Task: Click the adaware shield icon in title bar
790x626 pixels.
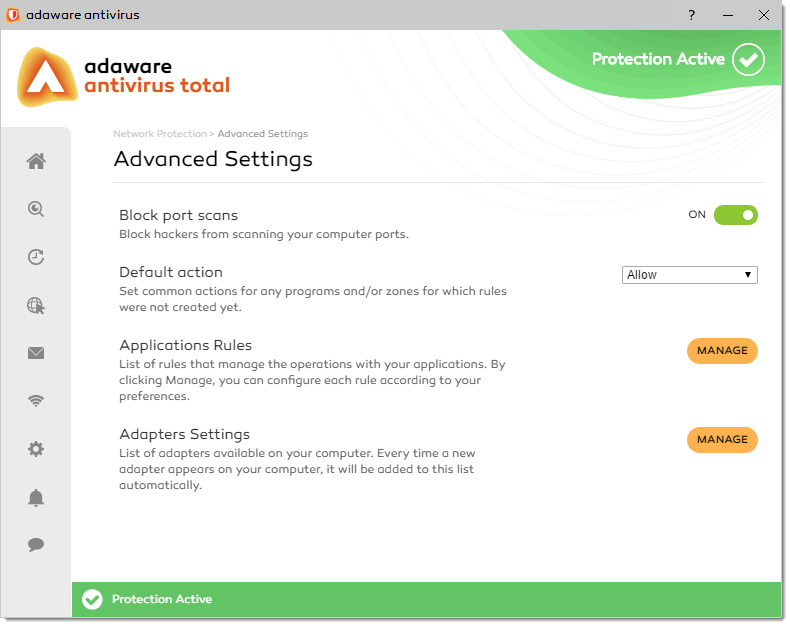Action: click(13, 15)
